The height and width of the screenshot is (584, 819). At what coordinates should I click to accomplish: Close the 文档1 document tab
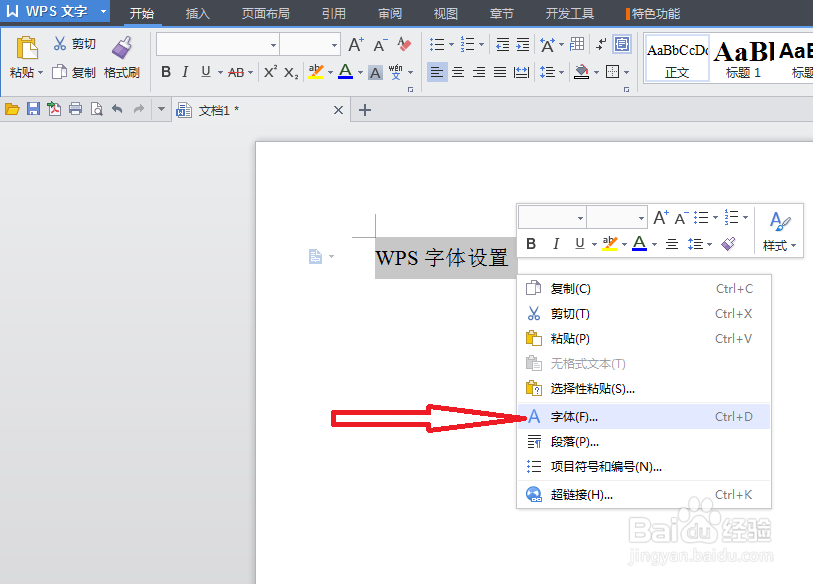click(x=338, y=110)
